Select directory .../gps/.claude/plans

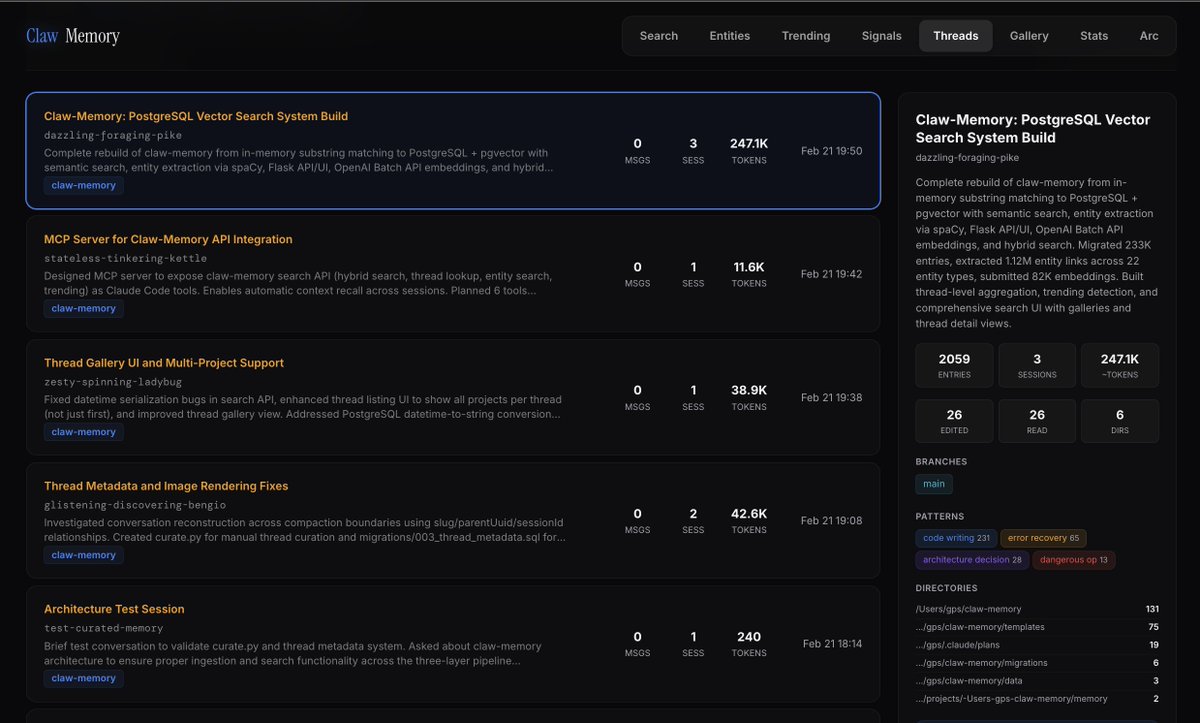coord(1037,645)
